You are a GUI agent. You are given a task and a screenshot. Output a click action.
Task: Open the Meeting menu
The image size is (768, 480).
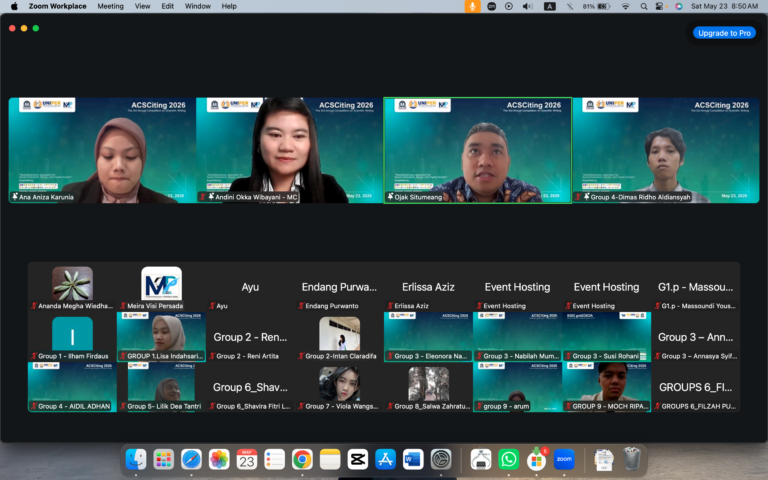pyautogui.click(x=110, y=6)
